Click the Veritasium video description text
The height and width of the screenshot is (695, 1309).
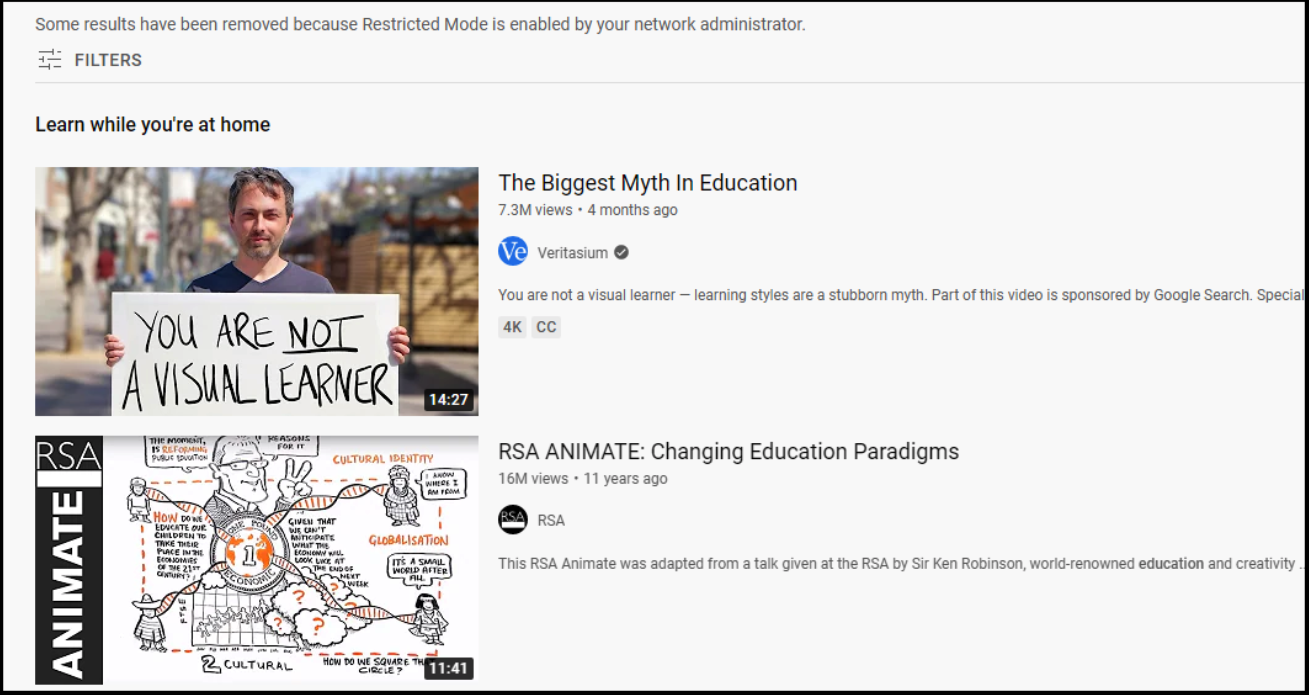click(x=901, y=295)
